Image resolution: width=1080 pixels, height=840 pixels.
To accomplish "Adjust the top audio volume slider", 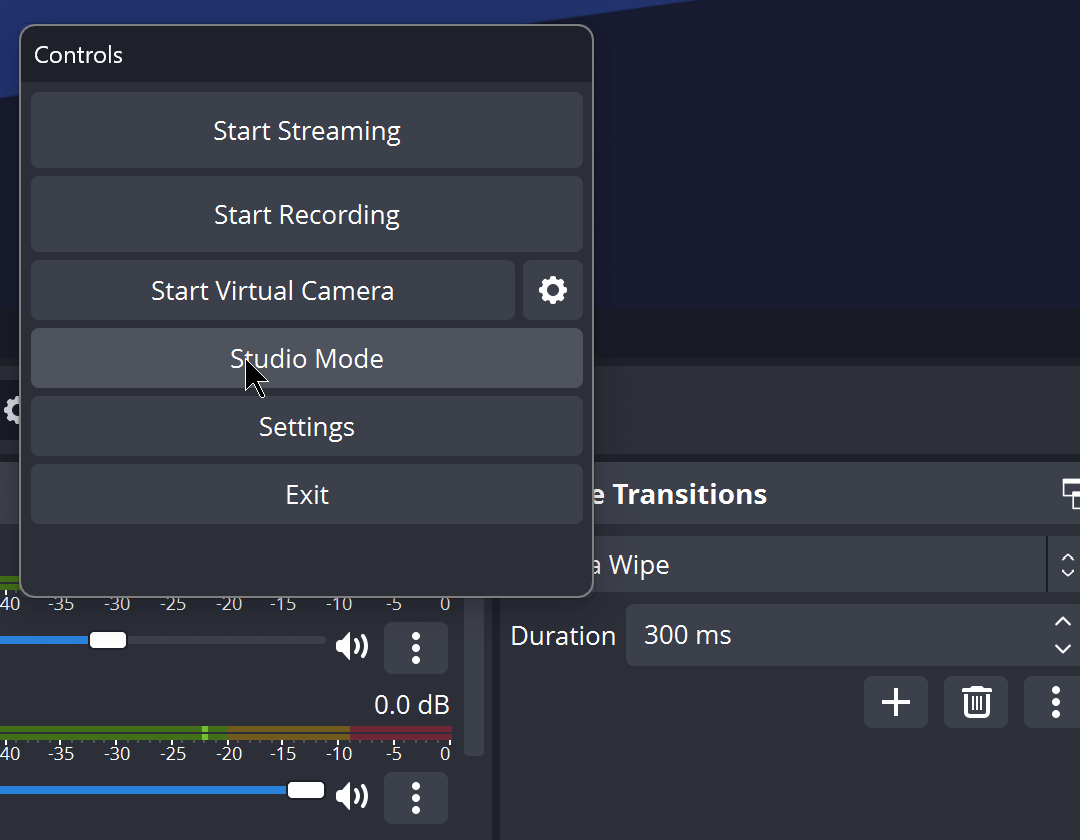I will [107, 639].
